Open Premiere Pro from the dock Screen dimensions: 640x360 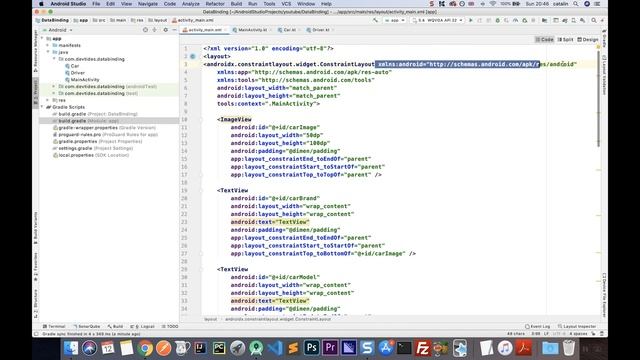[x=330, y=348]
